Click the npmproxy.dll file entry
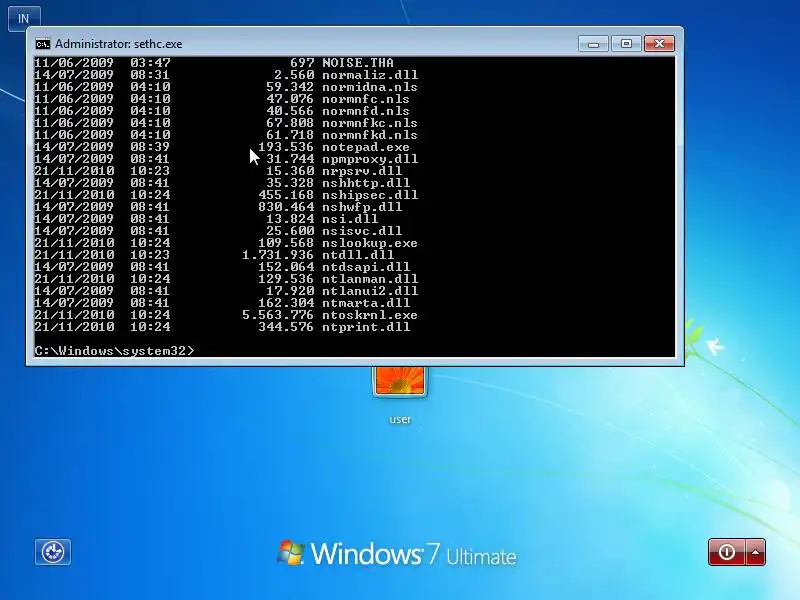This screenshot has width=800, height=600. [370, 159]
